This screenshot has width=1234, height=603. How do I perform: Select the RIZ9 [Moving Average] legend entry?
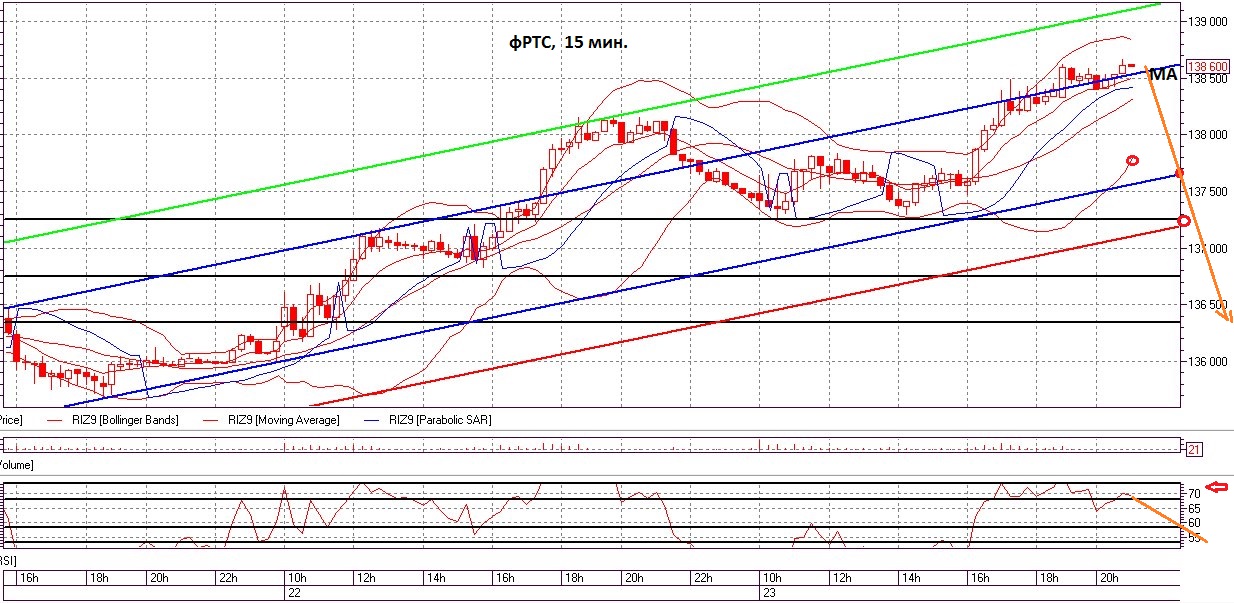283,420
